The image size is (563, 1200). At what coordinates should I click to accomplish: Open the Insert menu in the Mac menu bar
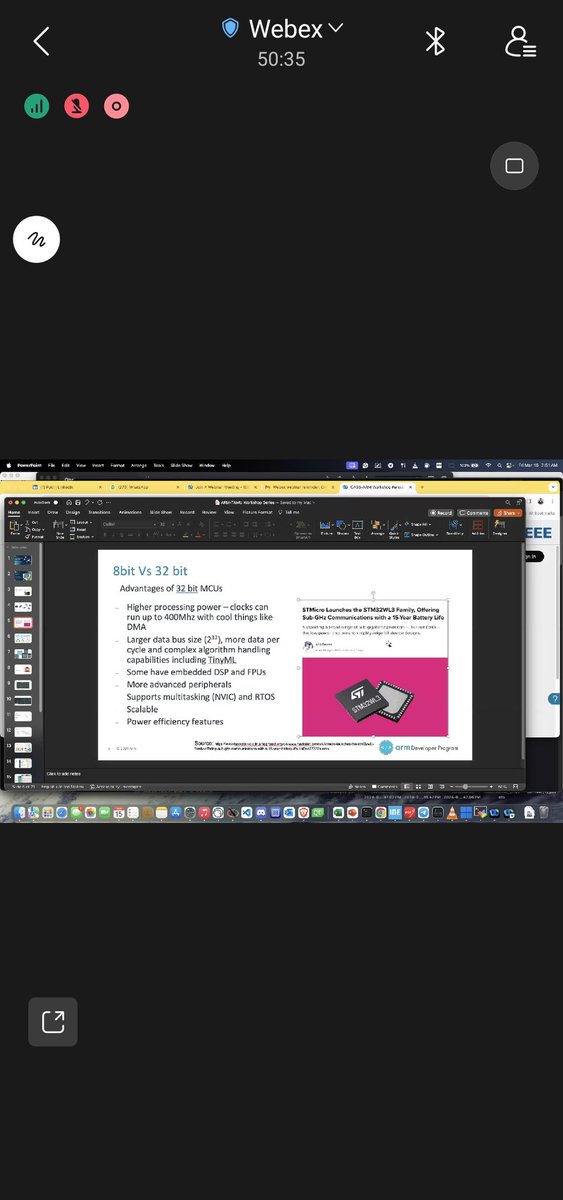[97, 465]
